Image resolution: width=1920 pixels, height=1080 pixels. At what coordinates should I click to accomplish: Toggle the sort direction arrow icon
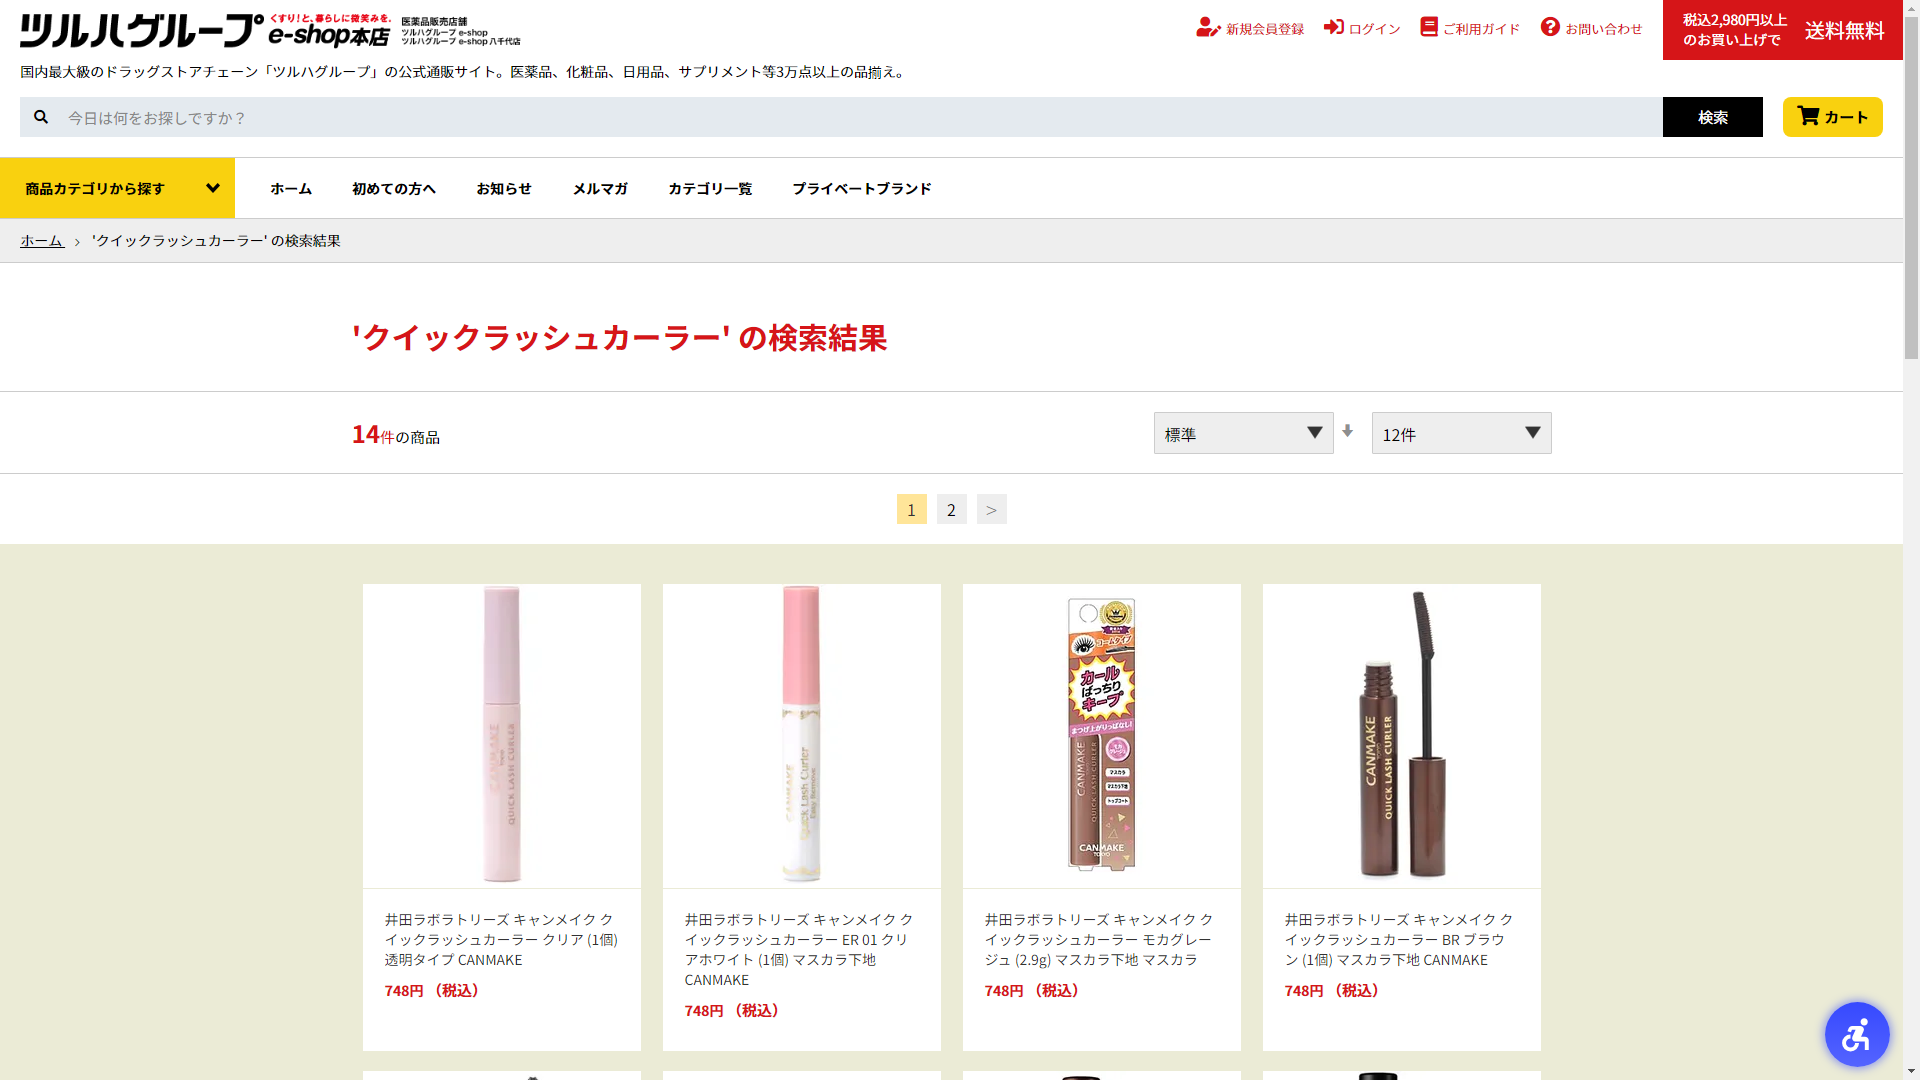click(1348, 431)
